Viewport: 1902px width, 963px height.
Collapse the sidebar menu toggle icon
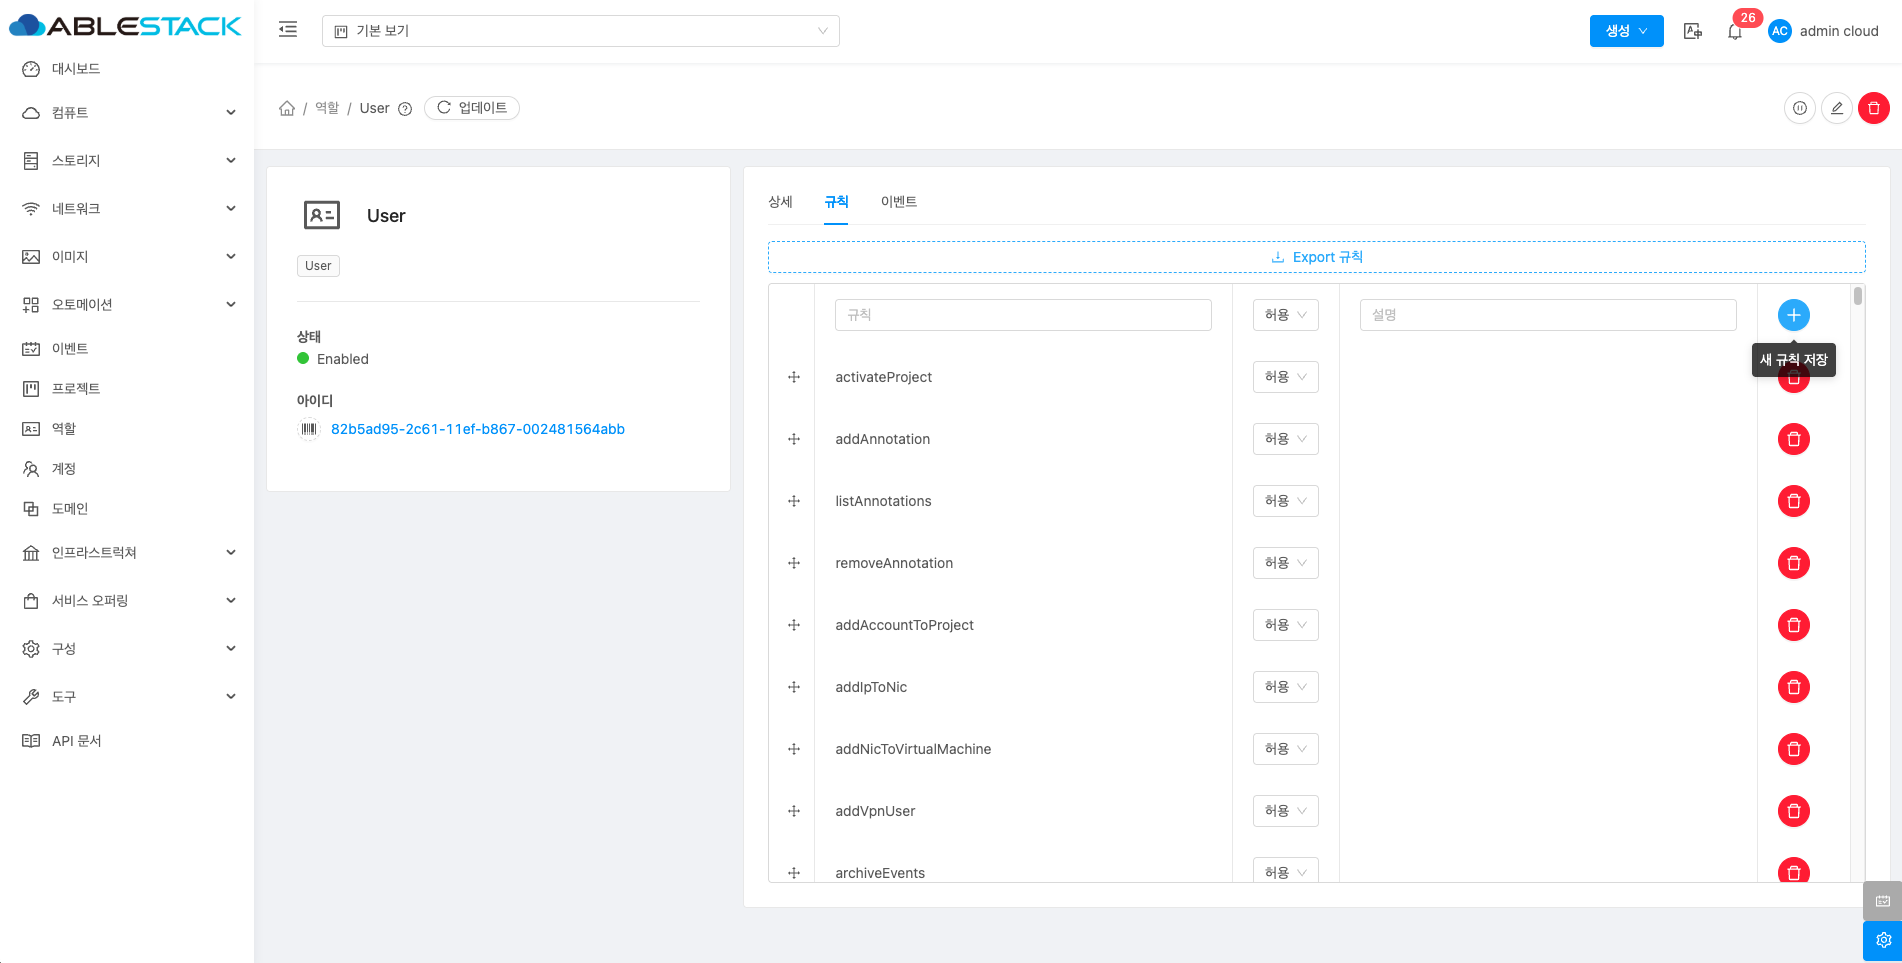click(288, 30)
